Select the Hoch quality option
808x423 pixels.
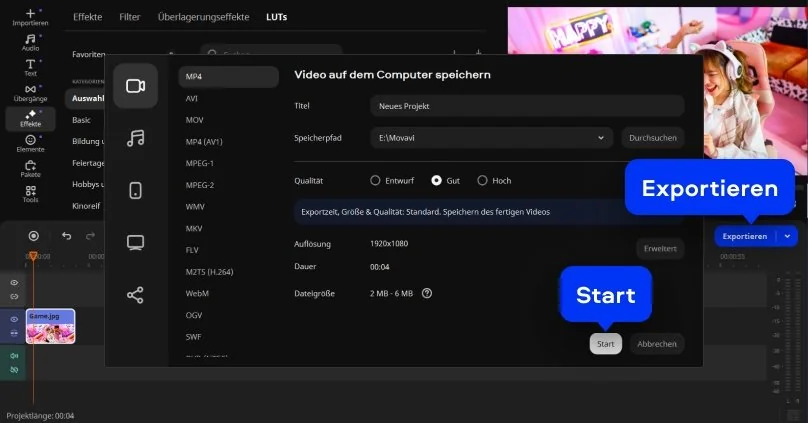[x=482, y=181]
